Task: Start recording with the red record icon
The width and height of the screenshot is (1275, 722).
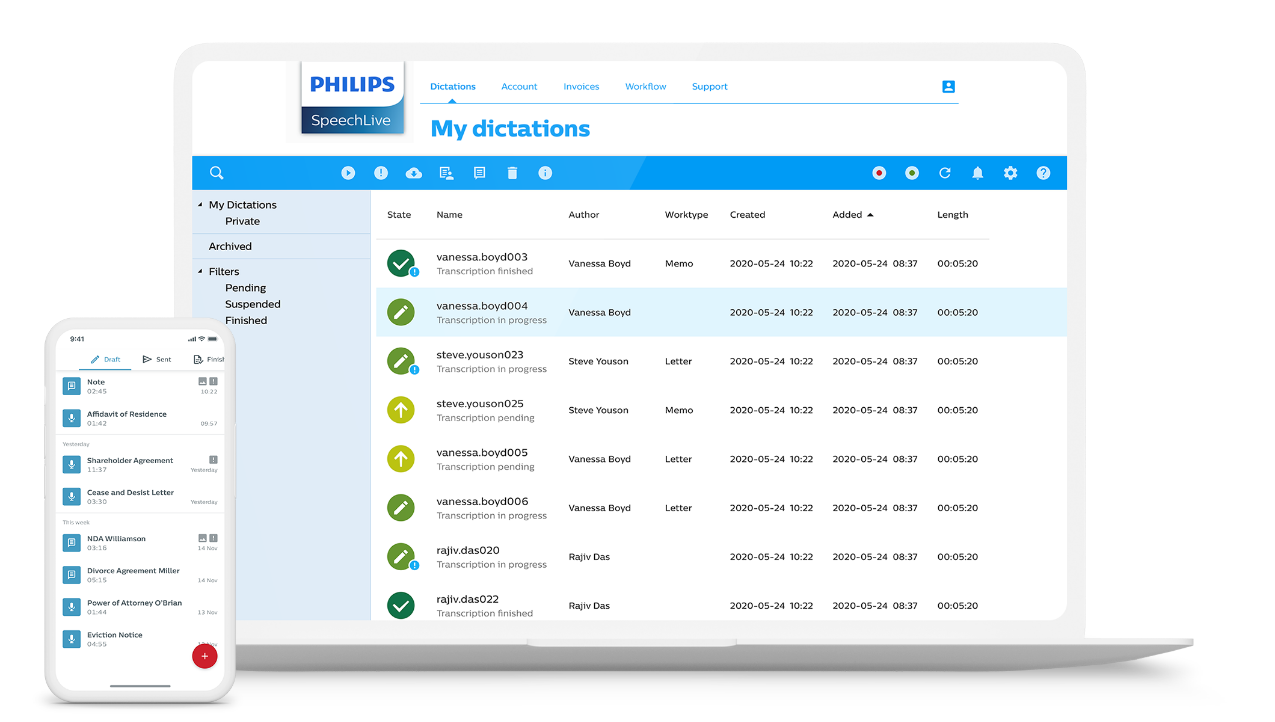Action: tap(878, 172)
